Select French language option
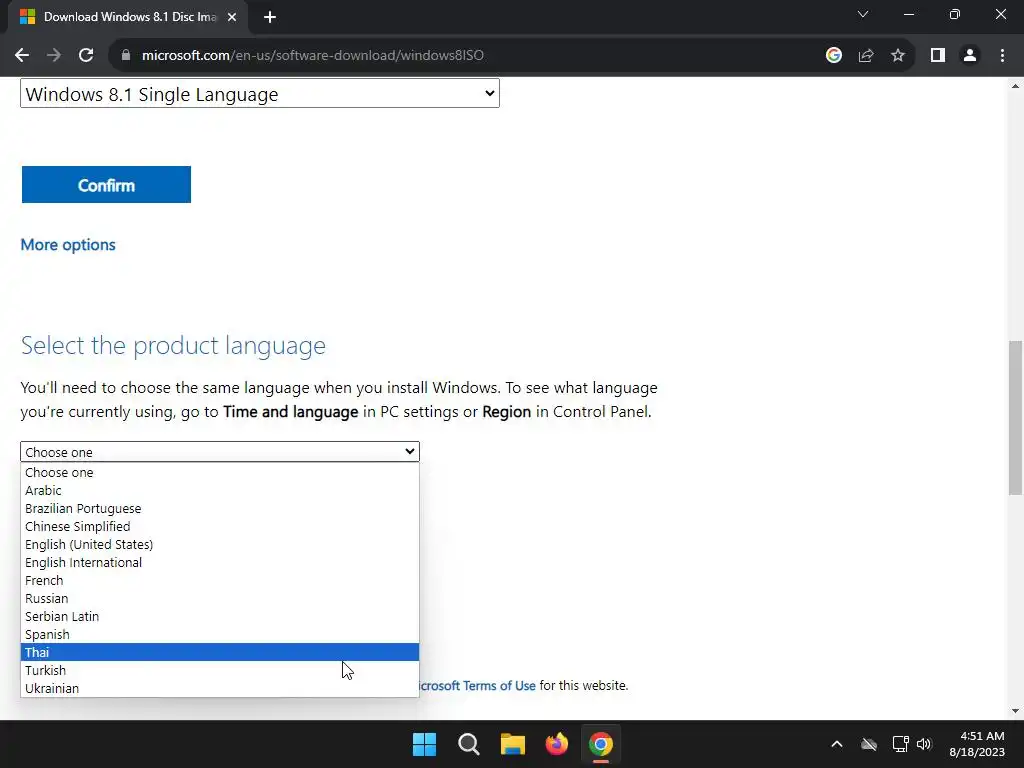The width and height of the screenshot is (1024, 768). (x=220, y=580)
